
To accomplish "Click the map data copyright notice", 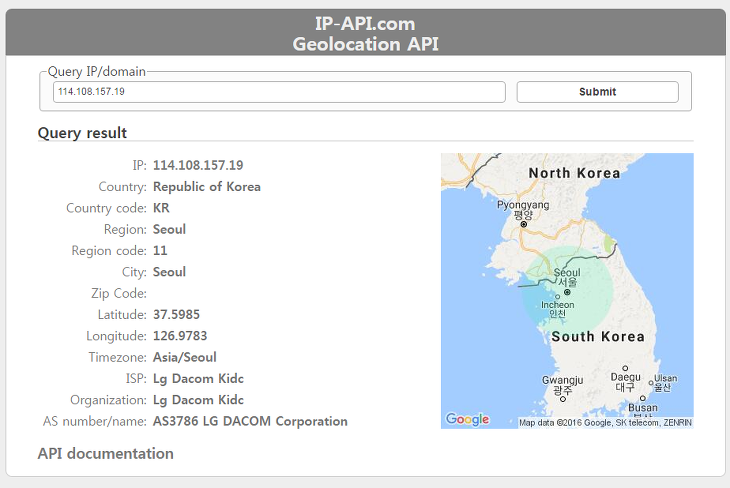I will pyautogui.click(x=605, y=423).
